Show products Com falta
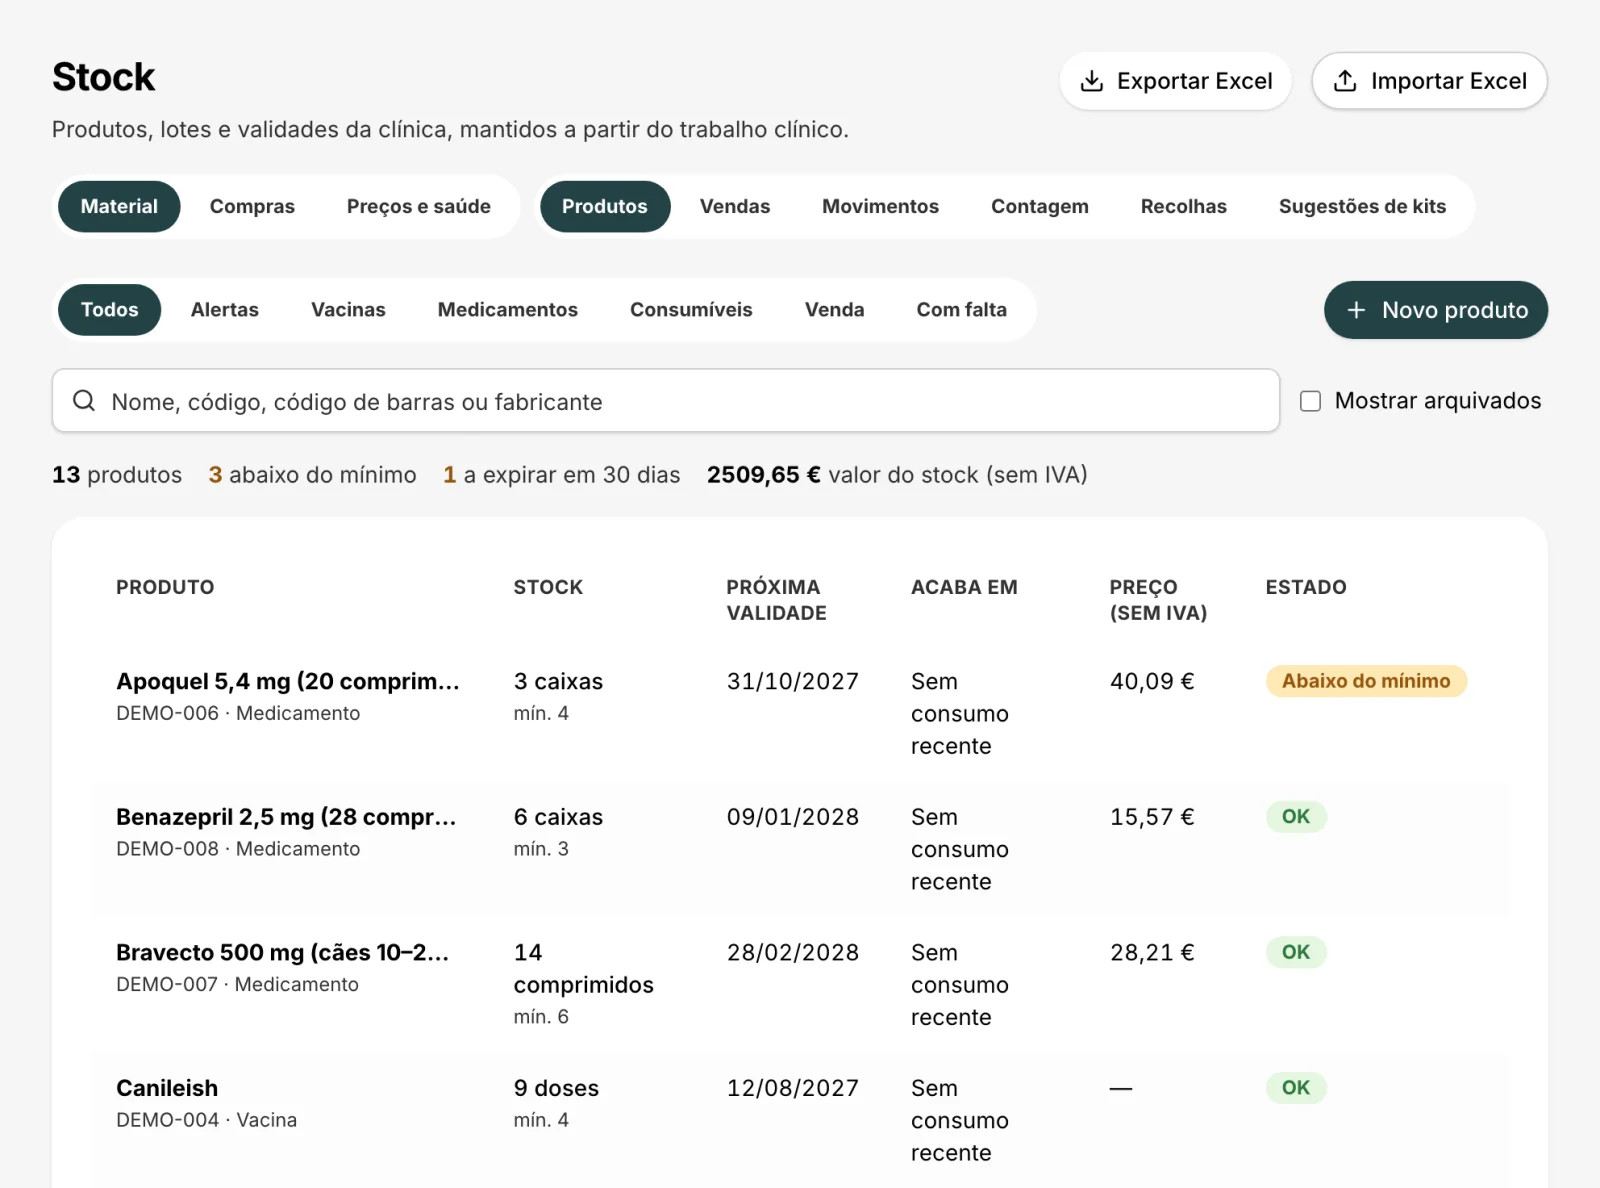 962,310
